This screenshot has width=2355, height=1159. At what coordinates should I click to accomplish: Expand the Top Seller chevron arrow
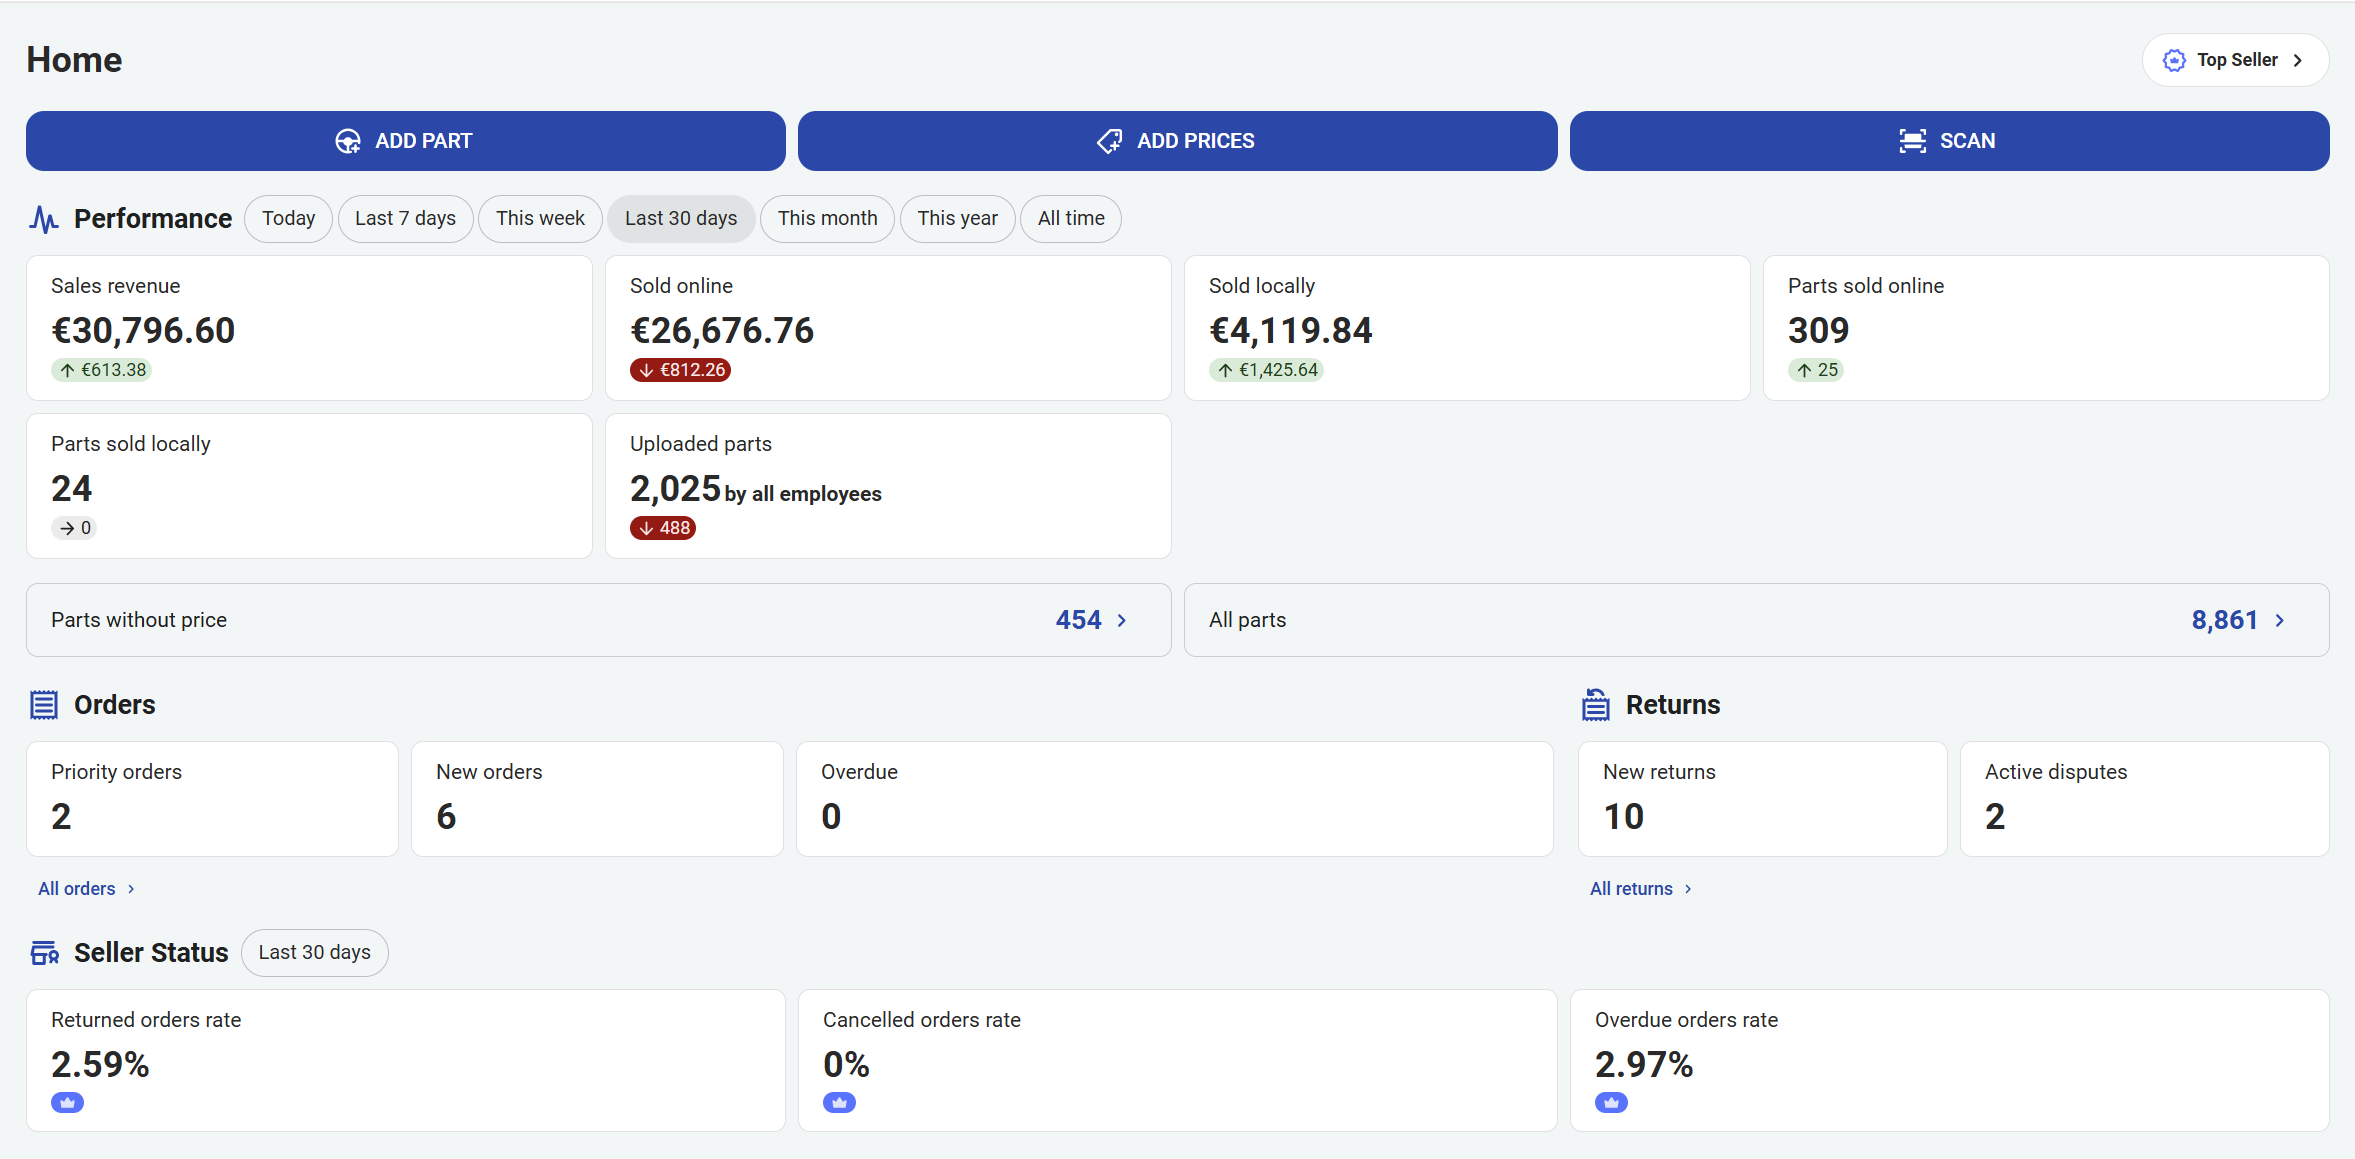tap(2298, 60)
